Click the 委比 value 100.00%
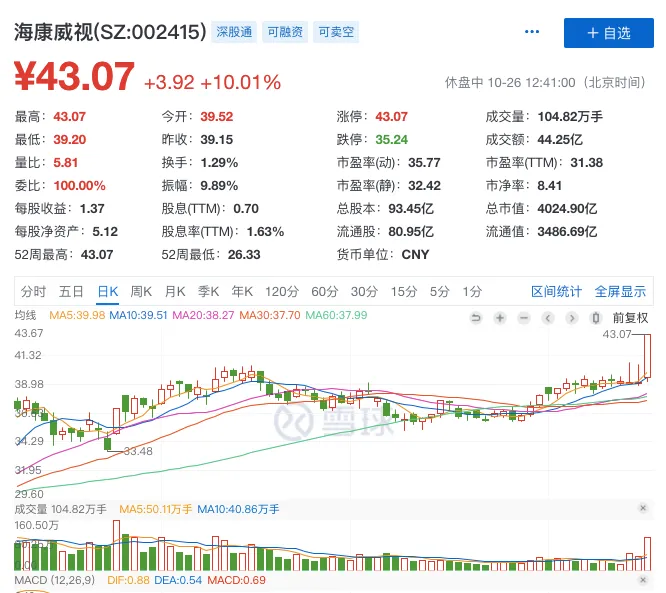 pos(79,186)
